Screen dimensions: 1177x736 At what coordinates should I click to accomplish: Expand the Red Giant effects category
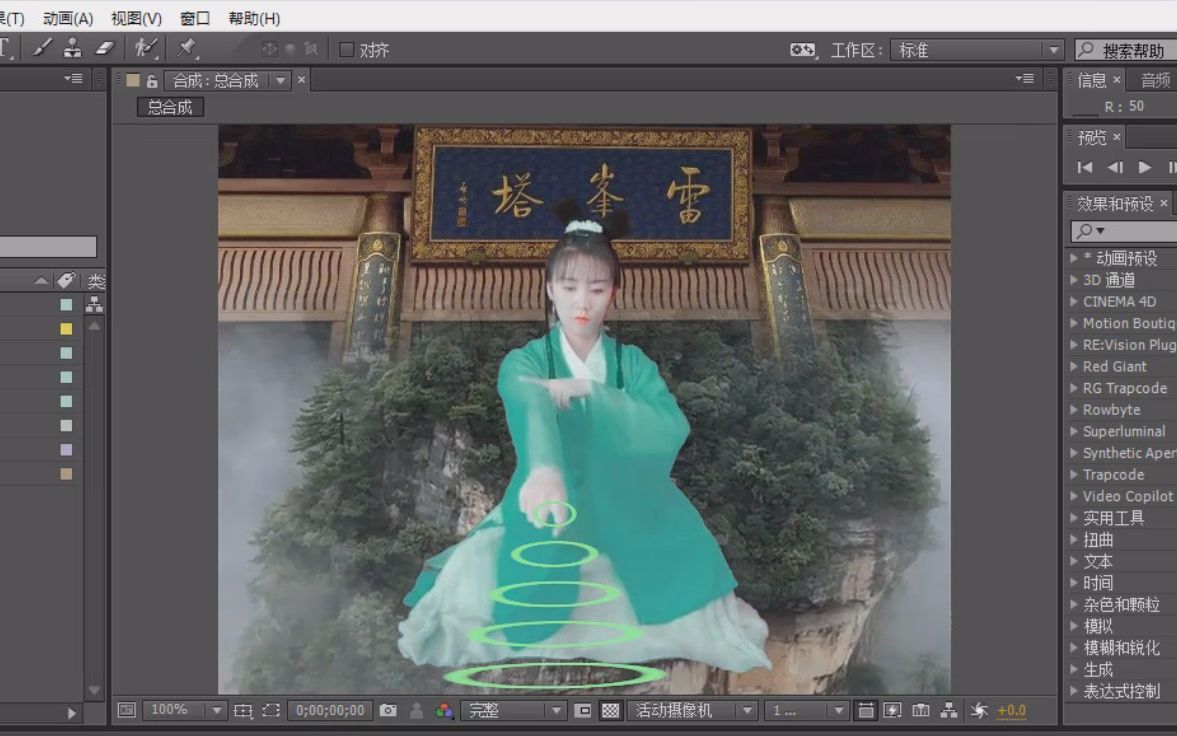point(1073,366)
